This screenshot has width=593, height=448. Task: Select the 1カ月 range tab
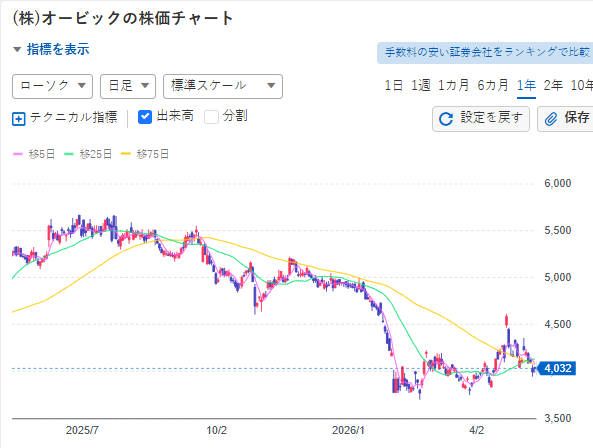click(x=453, y=85)
